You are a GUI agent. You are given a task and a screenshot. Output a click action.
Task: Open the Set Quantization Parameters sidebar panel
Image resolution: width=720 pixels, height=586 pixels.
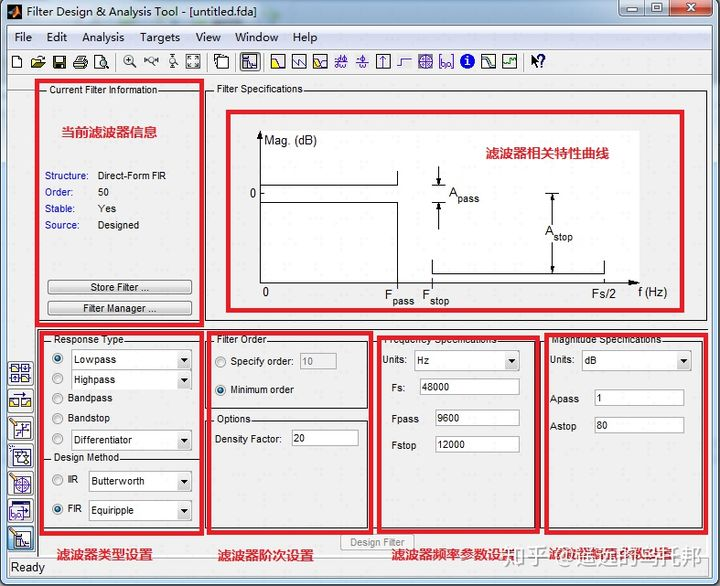20,429
